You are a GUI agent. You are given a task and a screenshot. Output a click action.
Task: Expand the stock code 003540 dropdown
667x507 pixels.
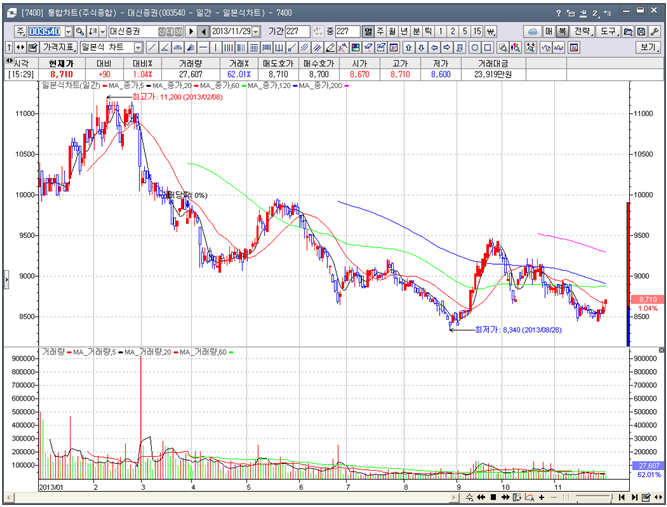pyautogui.click(x=69, y=31)
